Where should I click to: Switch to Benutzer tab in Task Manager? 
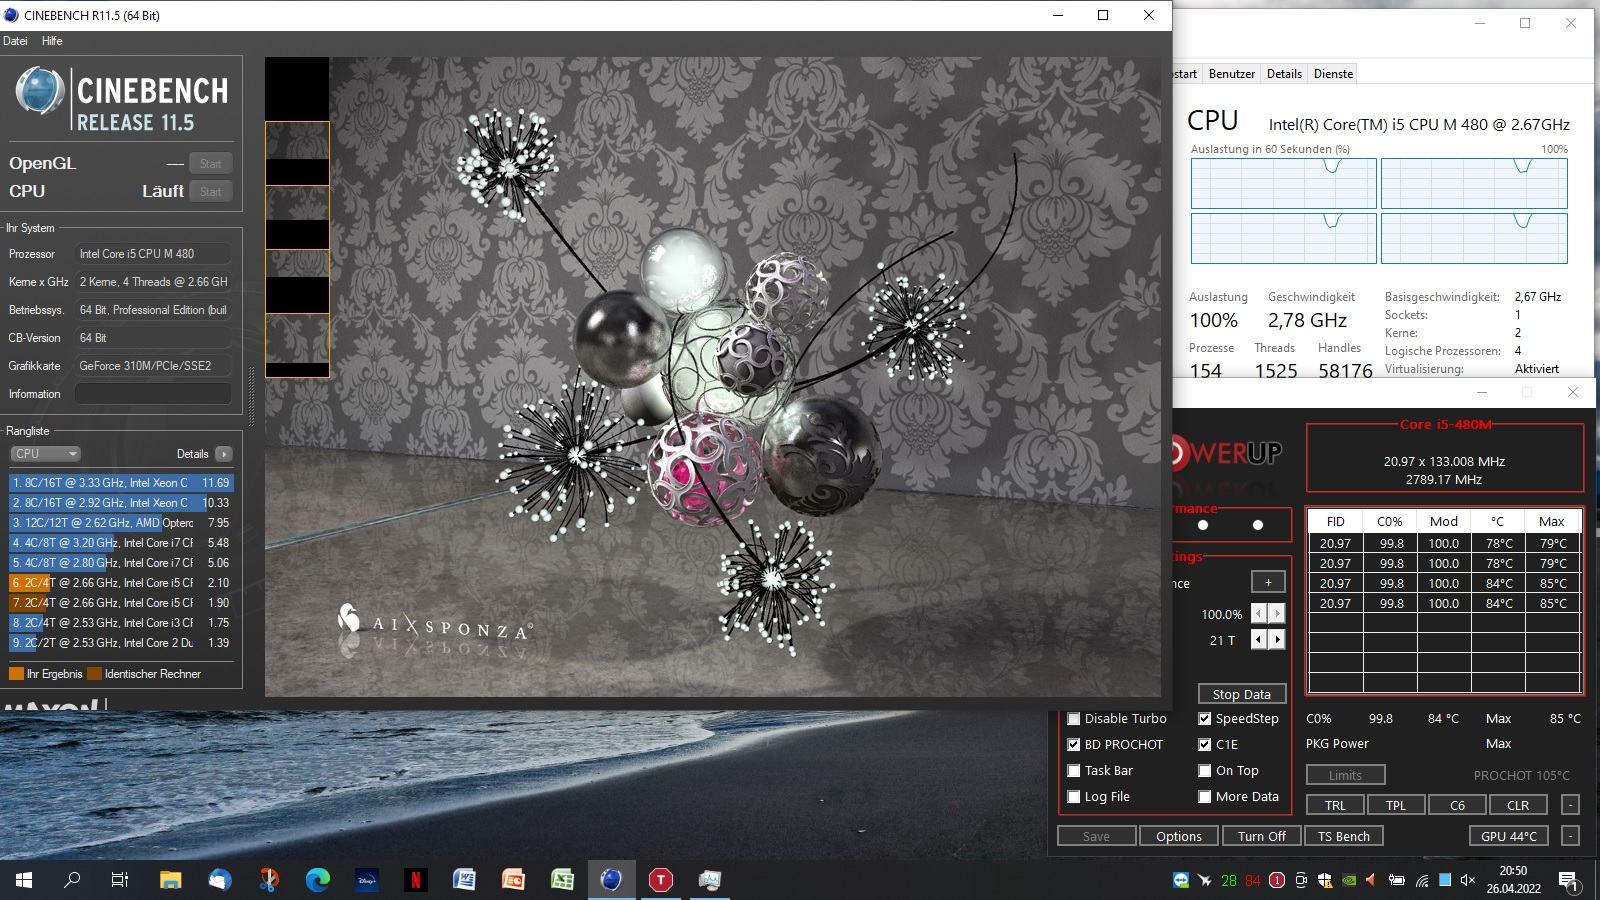click(1232, 74)
